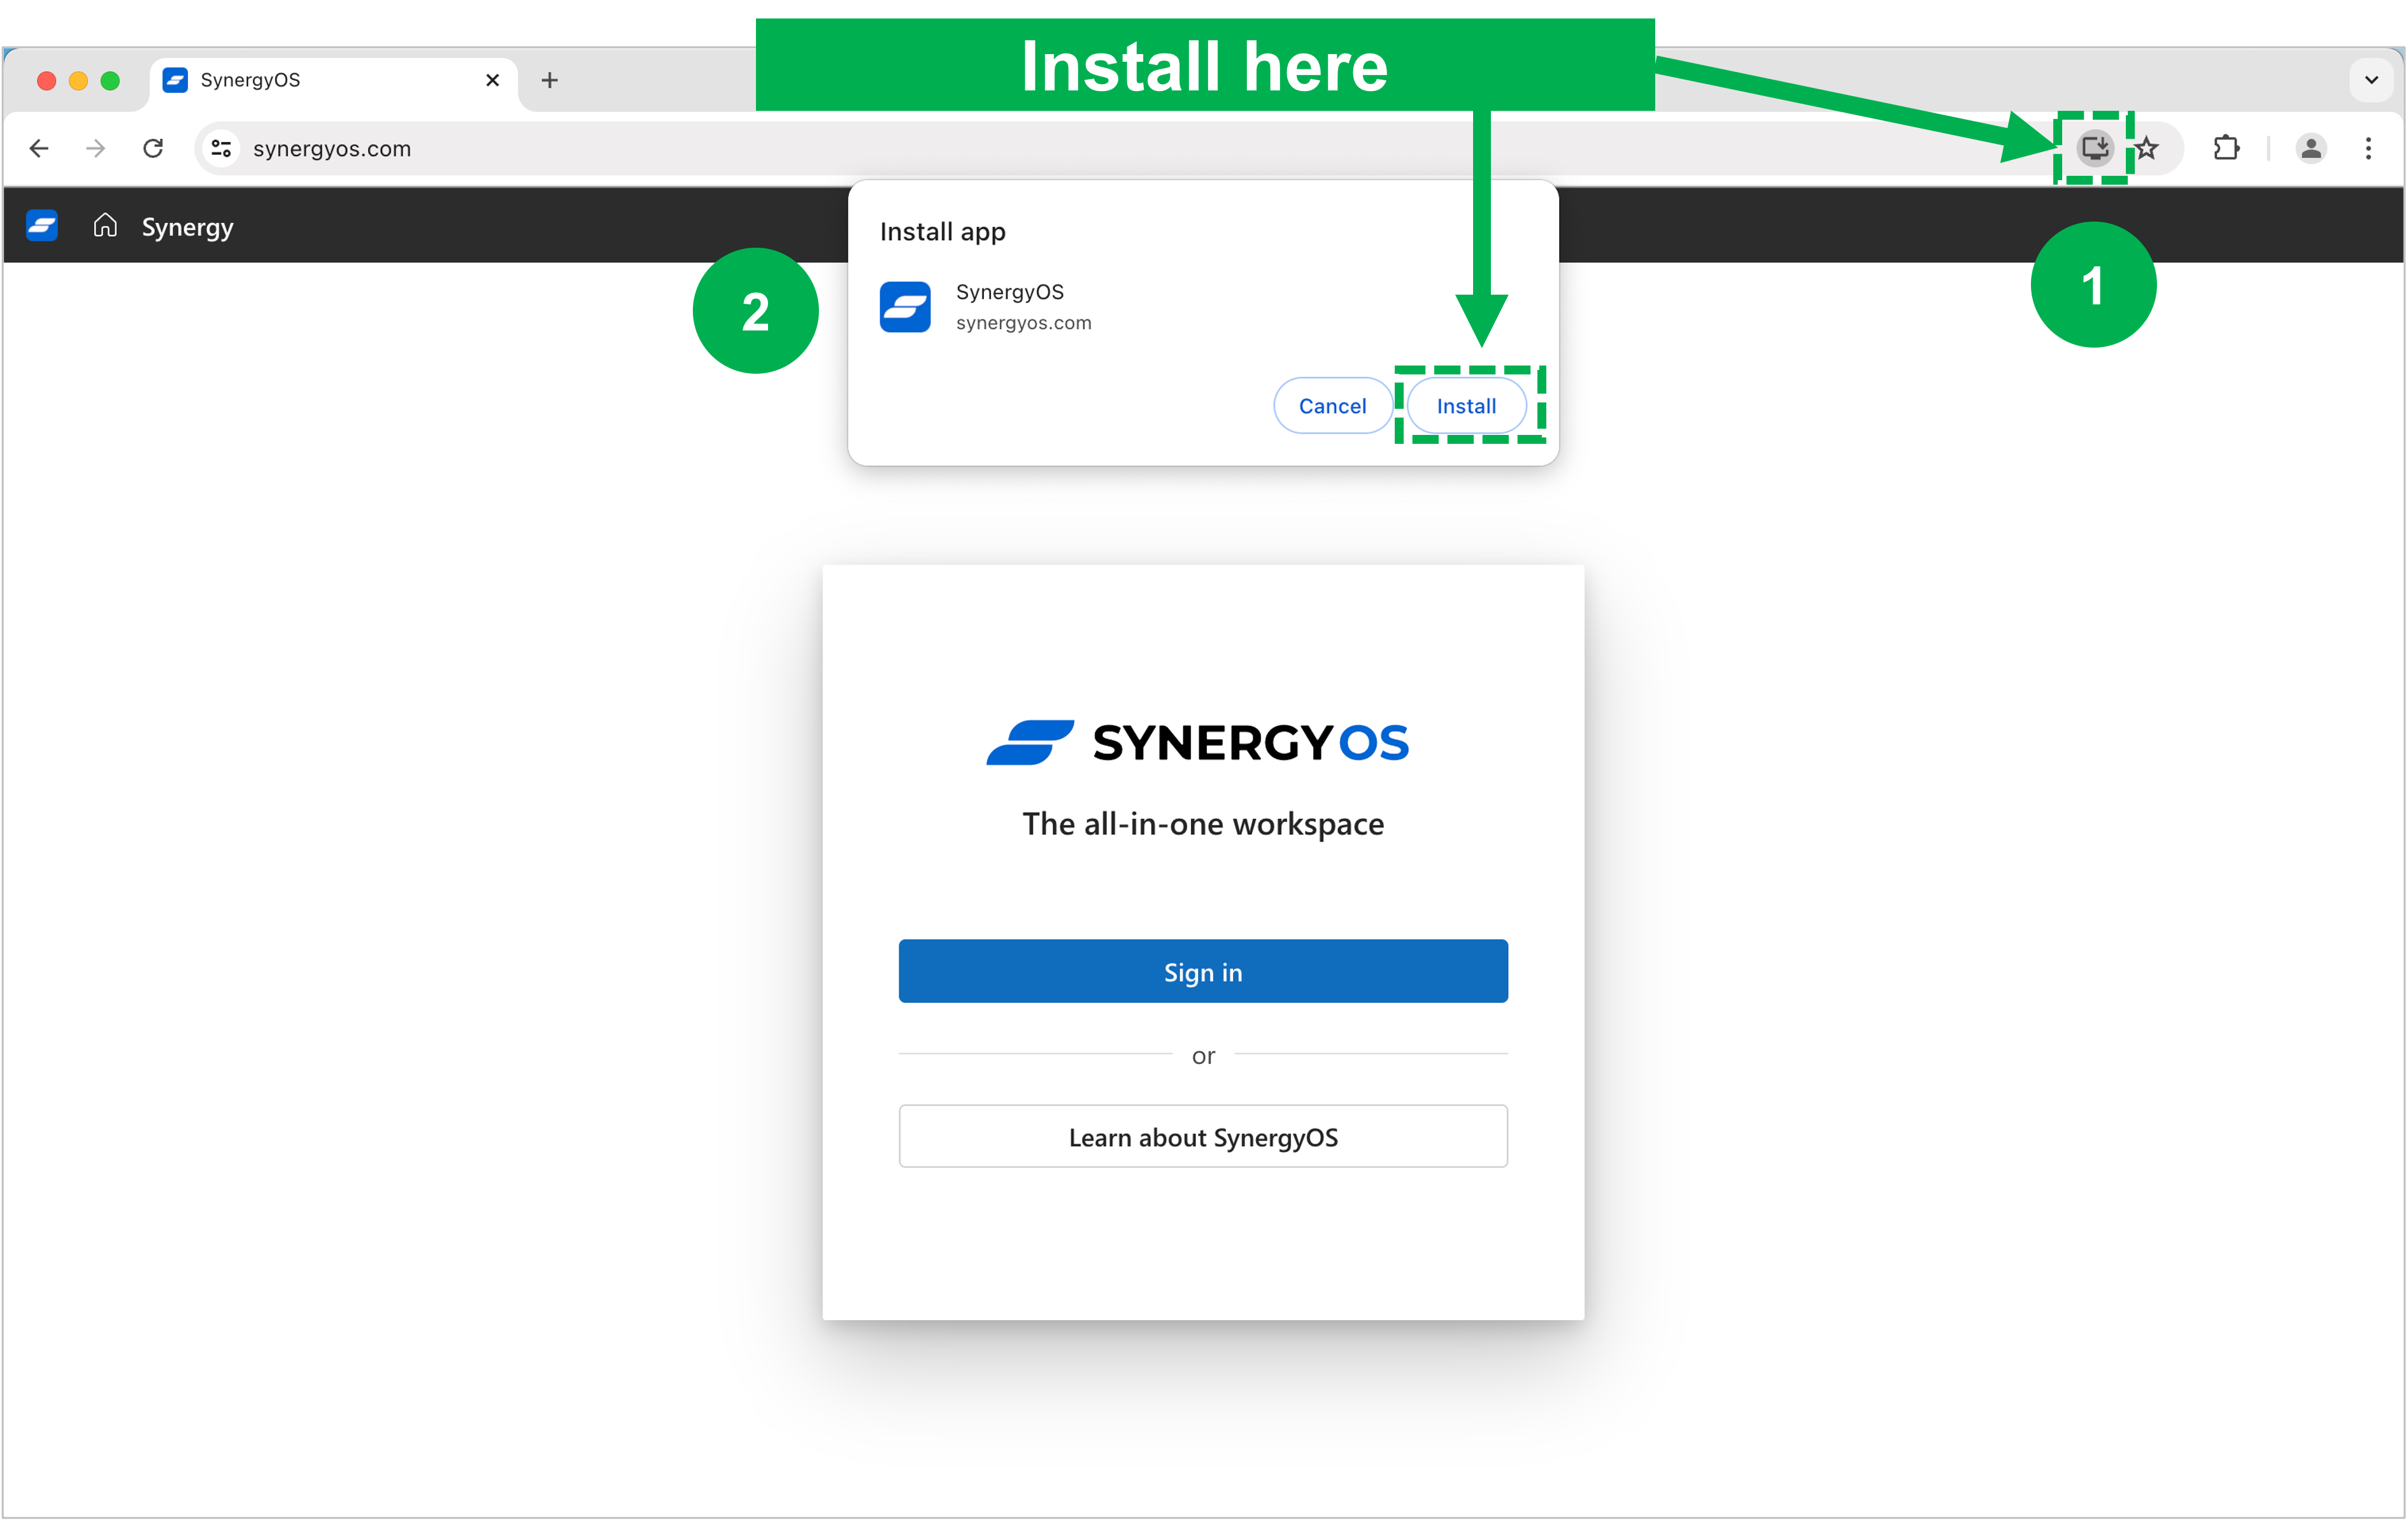The image size is (2408, 1520).
Task: Bookmark this page with the star icon
Action: tap(2146, 149)
